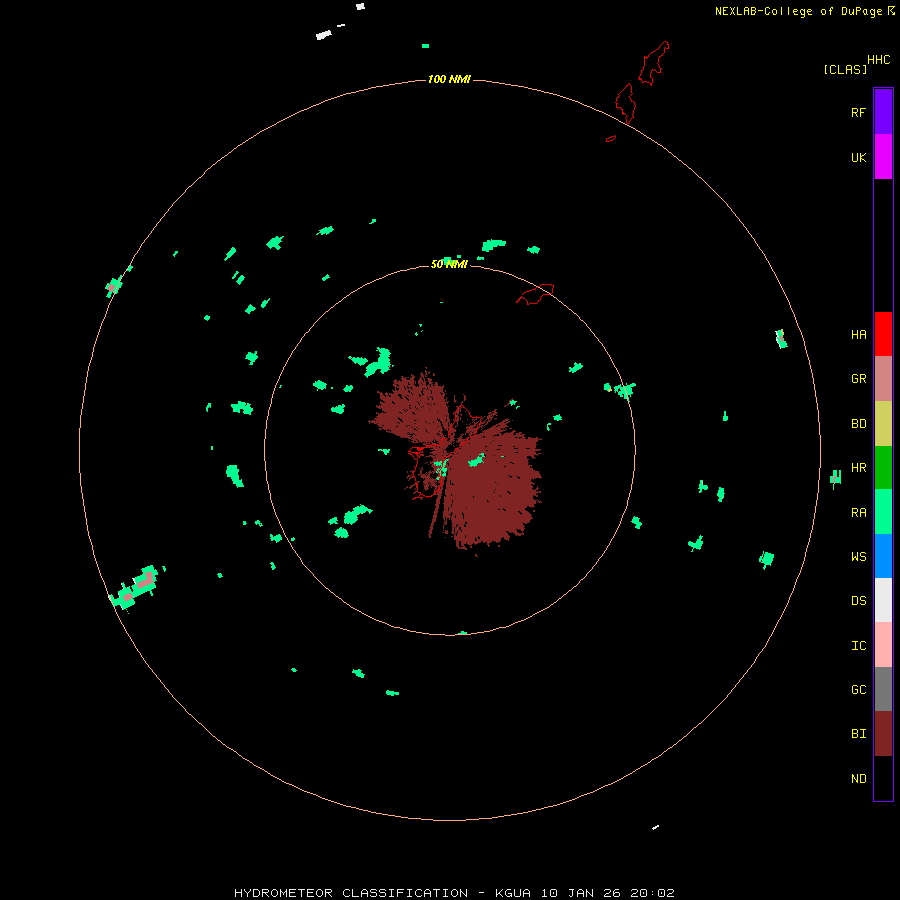This screenshot has height=900, width=900.
Task: Pick the yellow BD legend color swatch
Action: click(883, 424)
